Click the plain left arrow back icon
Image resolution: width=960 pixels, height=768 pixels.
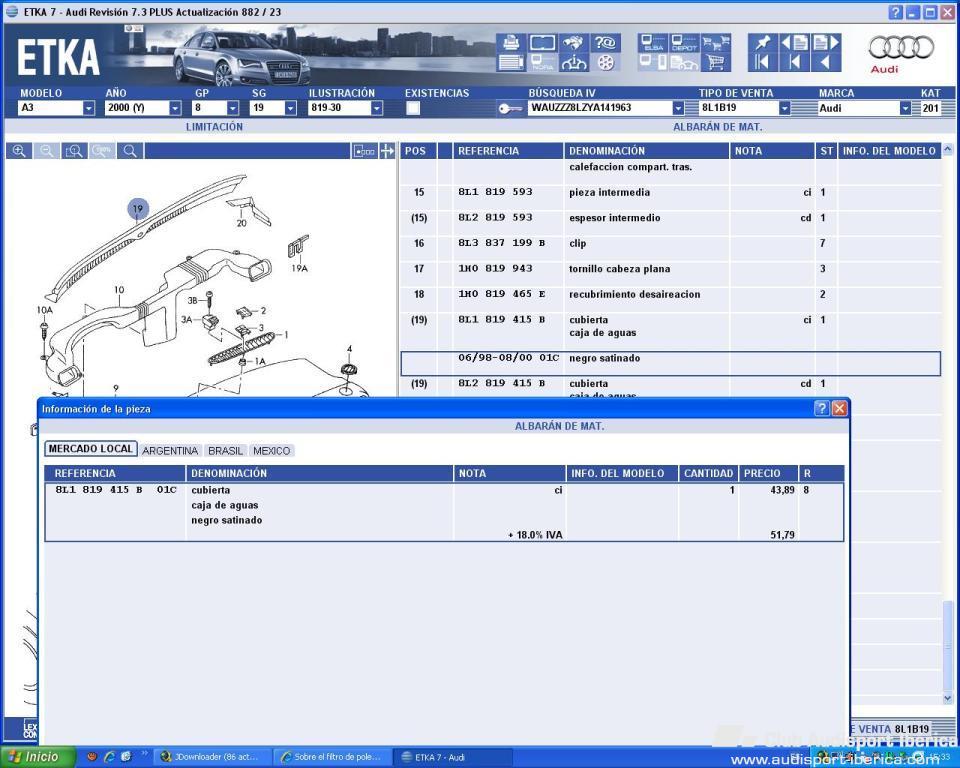[x=826, y=62]
